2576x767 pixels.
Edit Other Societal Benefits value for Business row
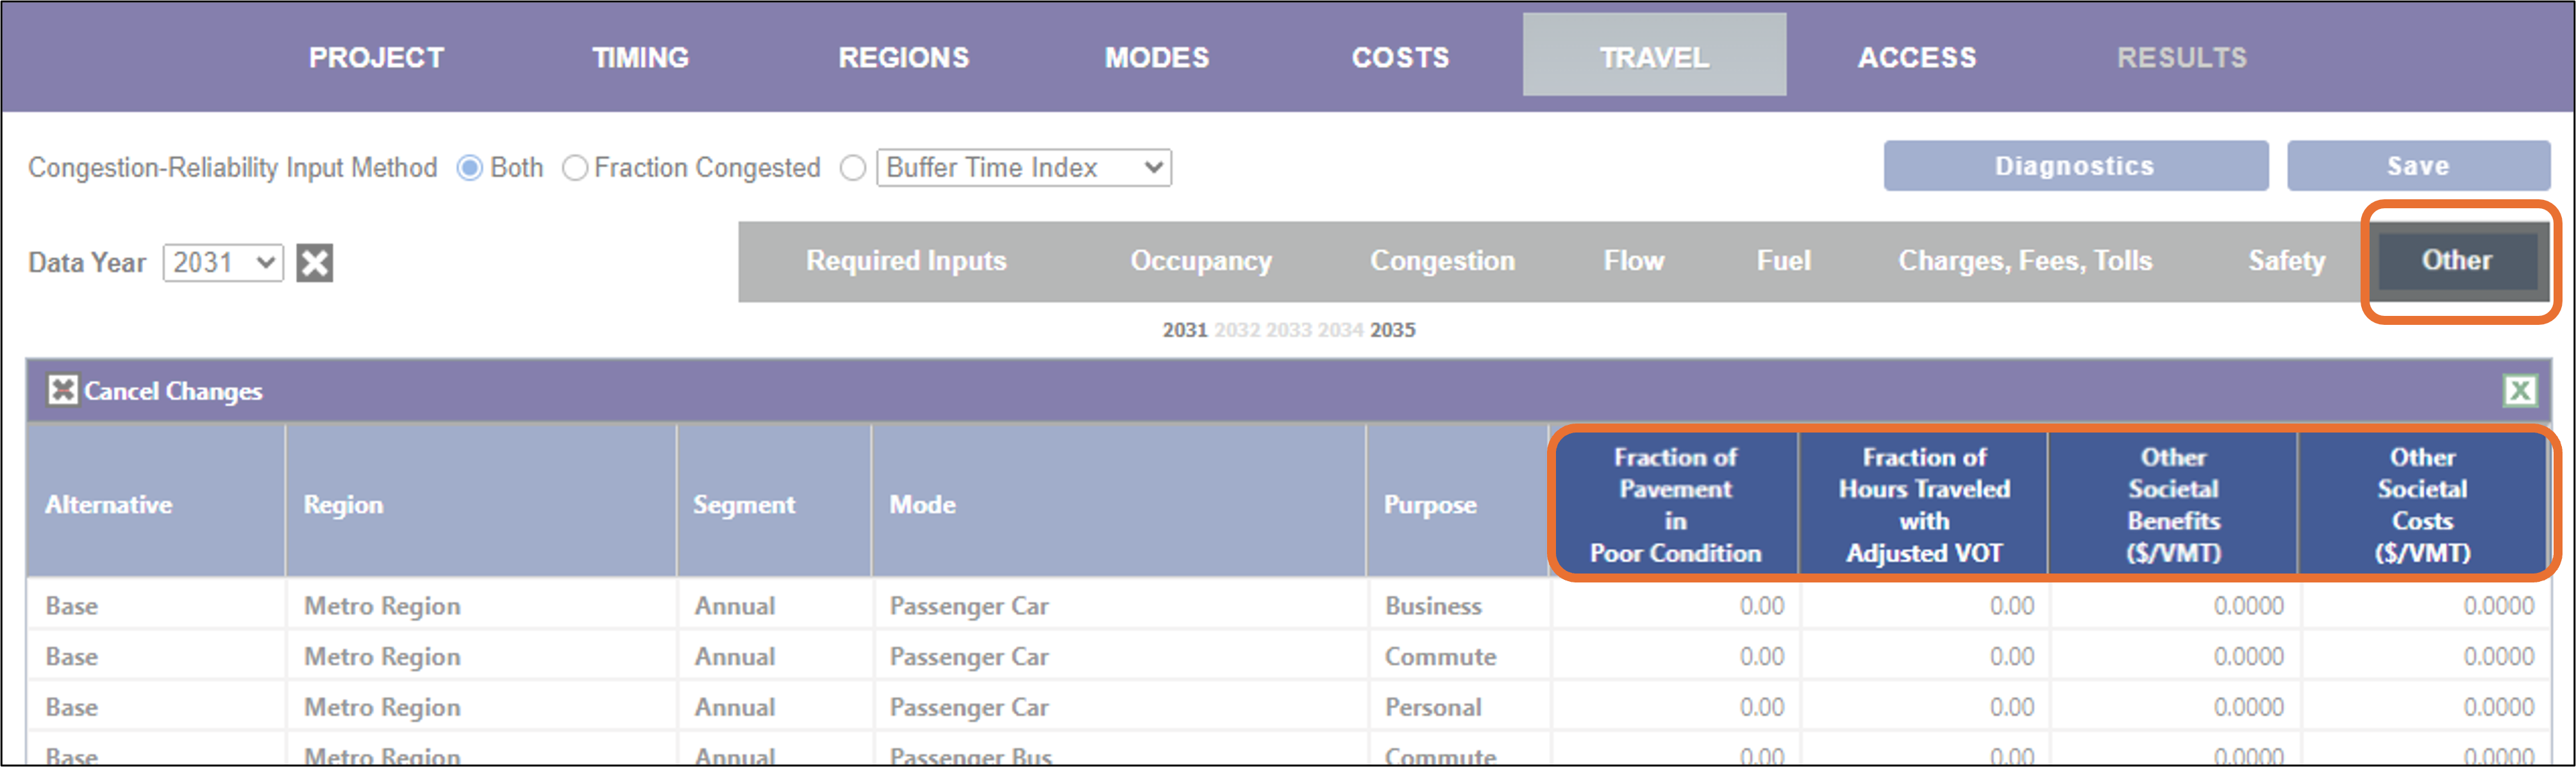click(x=2174, y=606)
